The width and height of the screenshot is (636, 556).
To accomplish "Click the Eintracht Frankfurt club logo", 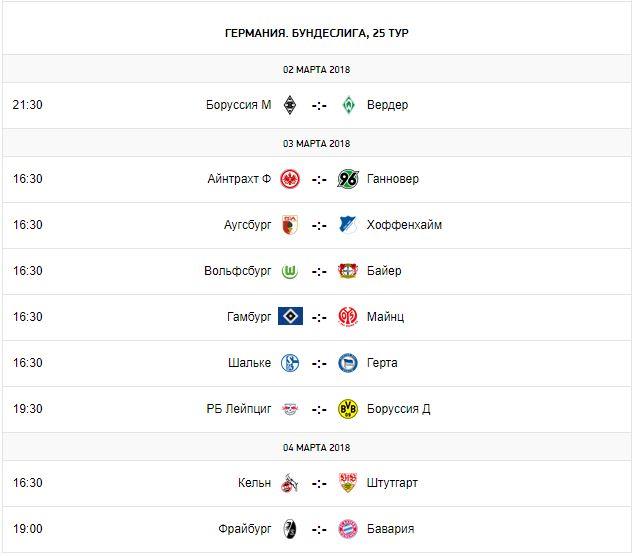I will pyautogui.click(x=290, y=179).
